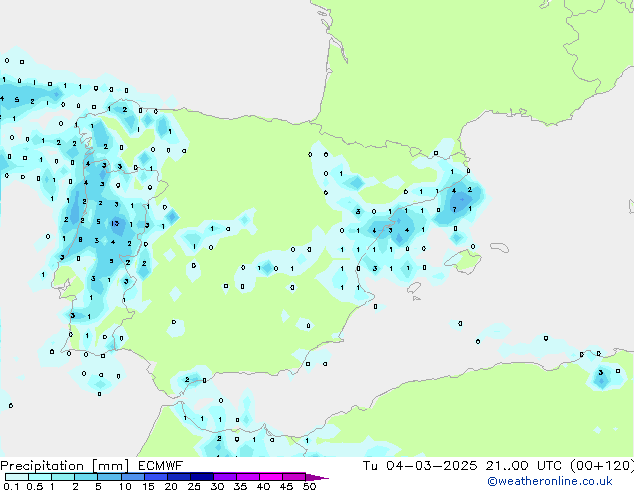Viewport: 634px width, 490px height.
Task: Pick the 20–25 mm legend color swatch
Action: tap(179, 477)
